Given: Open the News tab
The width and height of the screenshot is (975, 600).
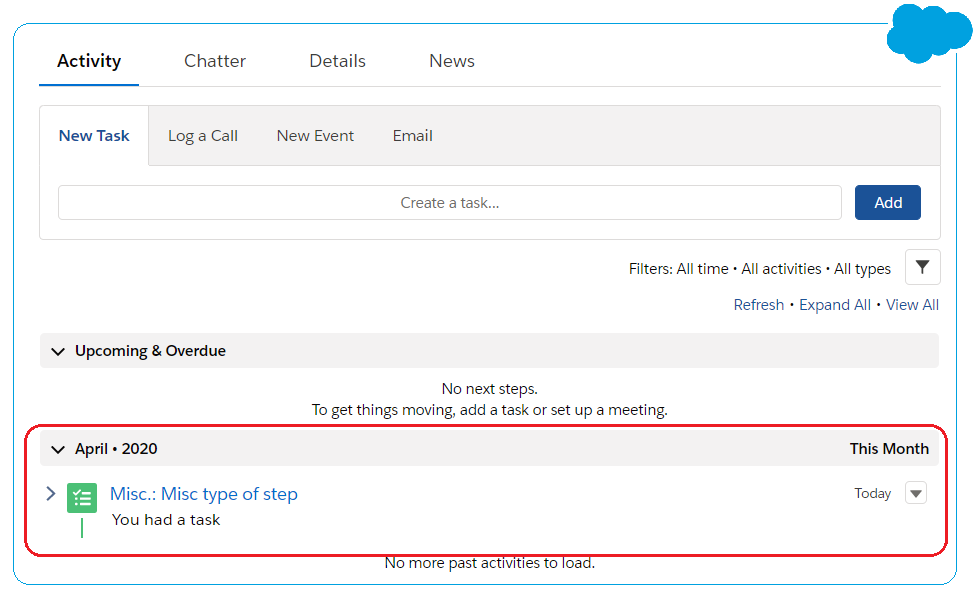Looking at the screenshot, I should point(452,61).
